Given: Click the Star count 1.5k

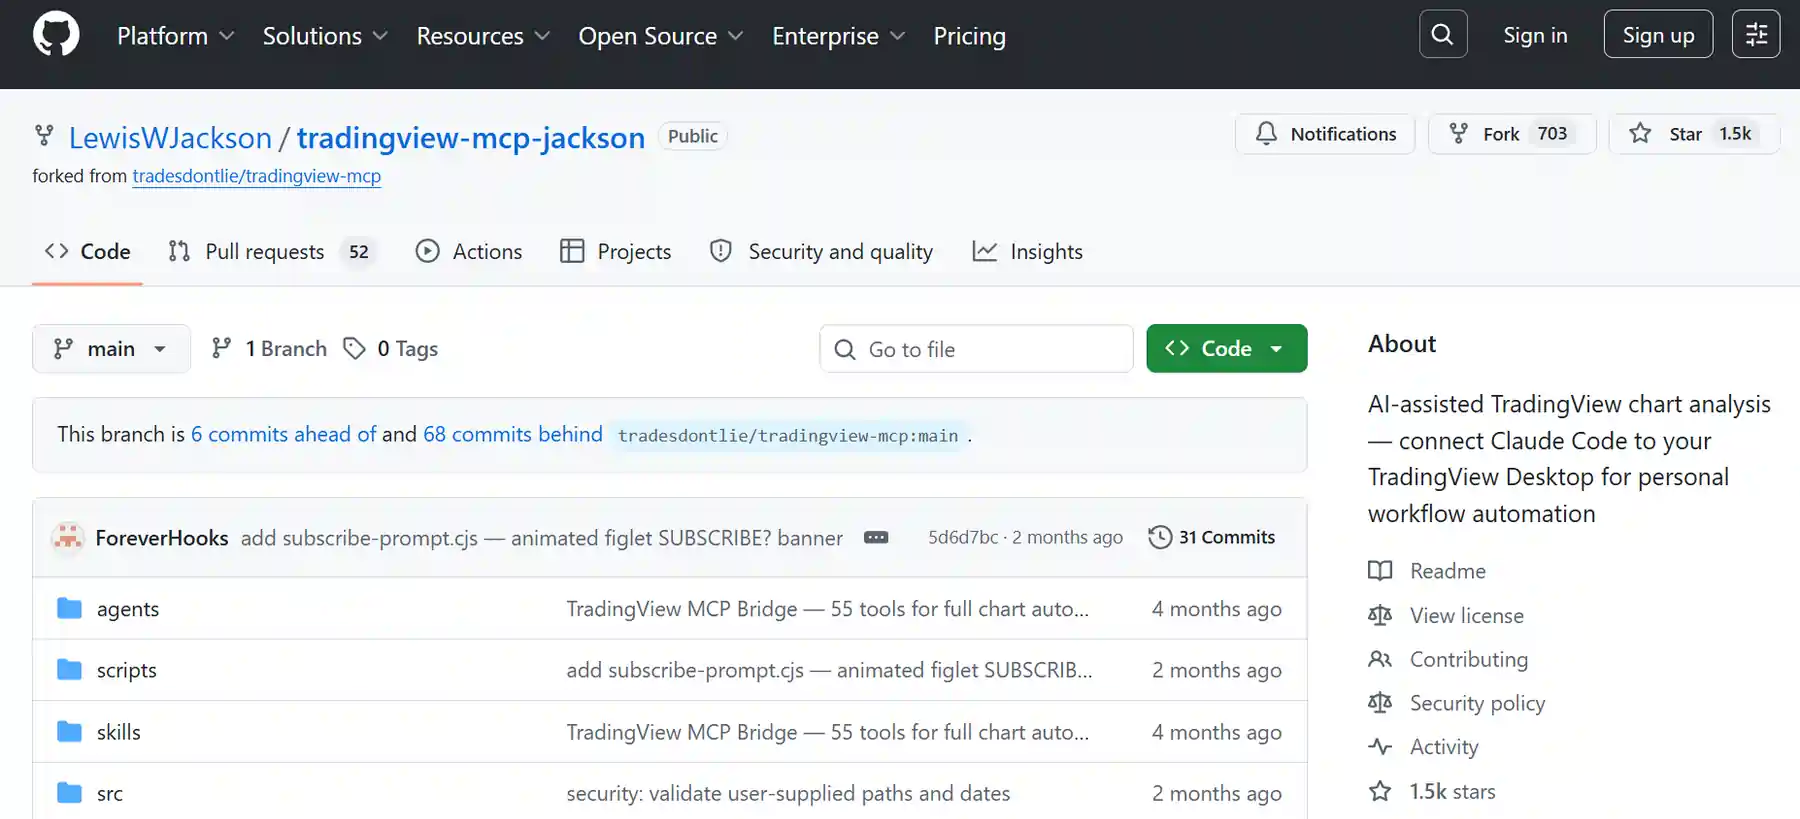Looking at the screenshot, I should tap(1735, 133).
